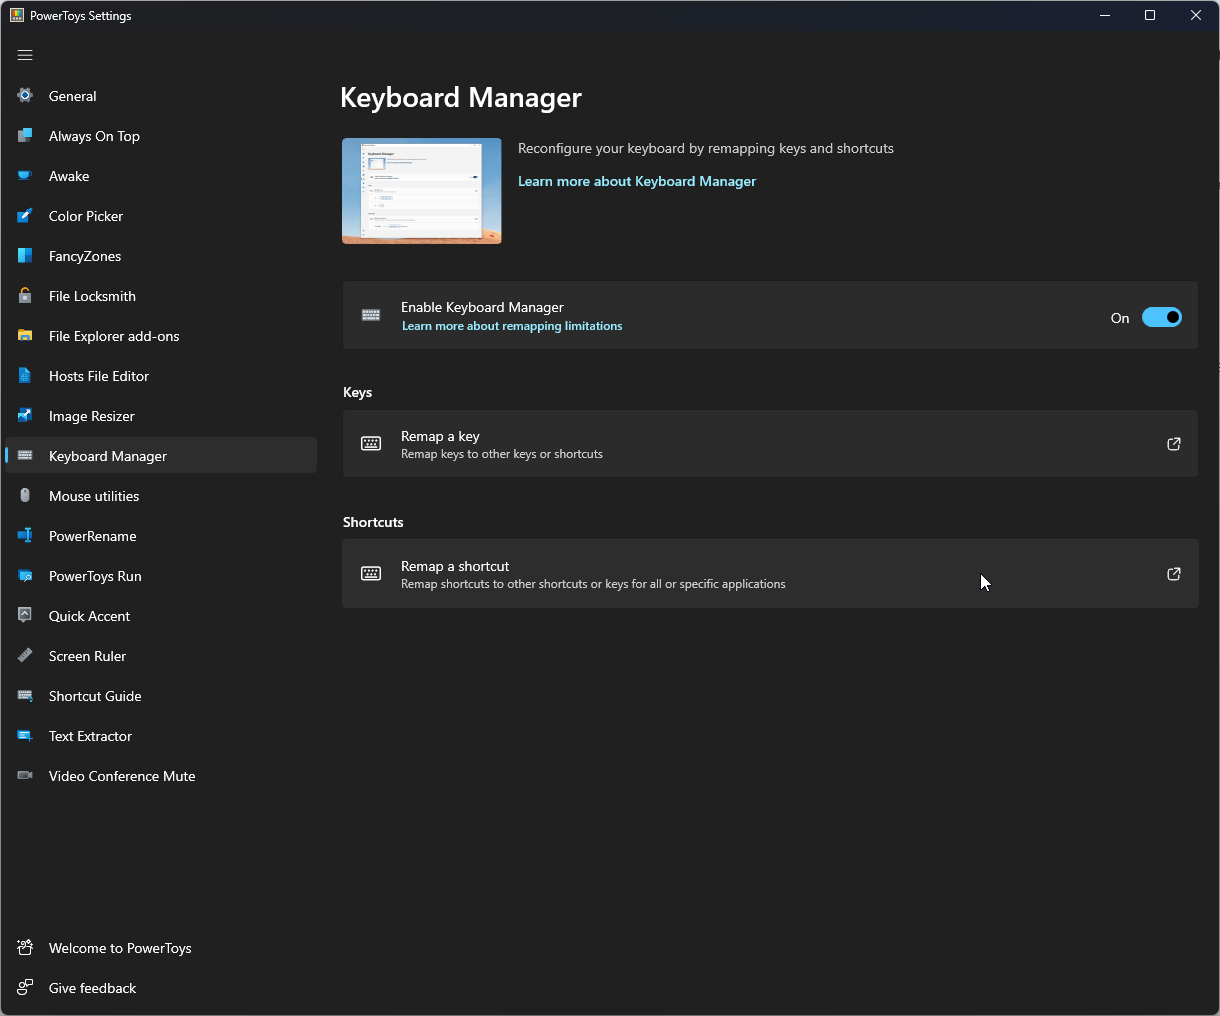Open FancyZones via its sidebar icon
Viewport: 1220px width, 1016px height.
(x=24, y=256)
